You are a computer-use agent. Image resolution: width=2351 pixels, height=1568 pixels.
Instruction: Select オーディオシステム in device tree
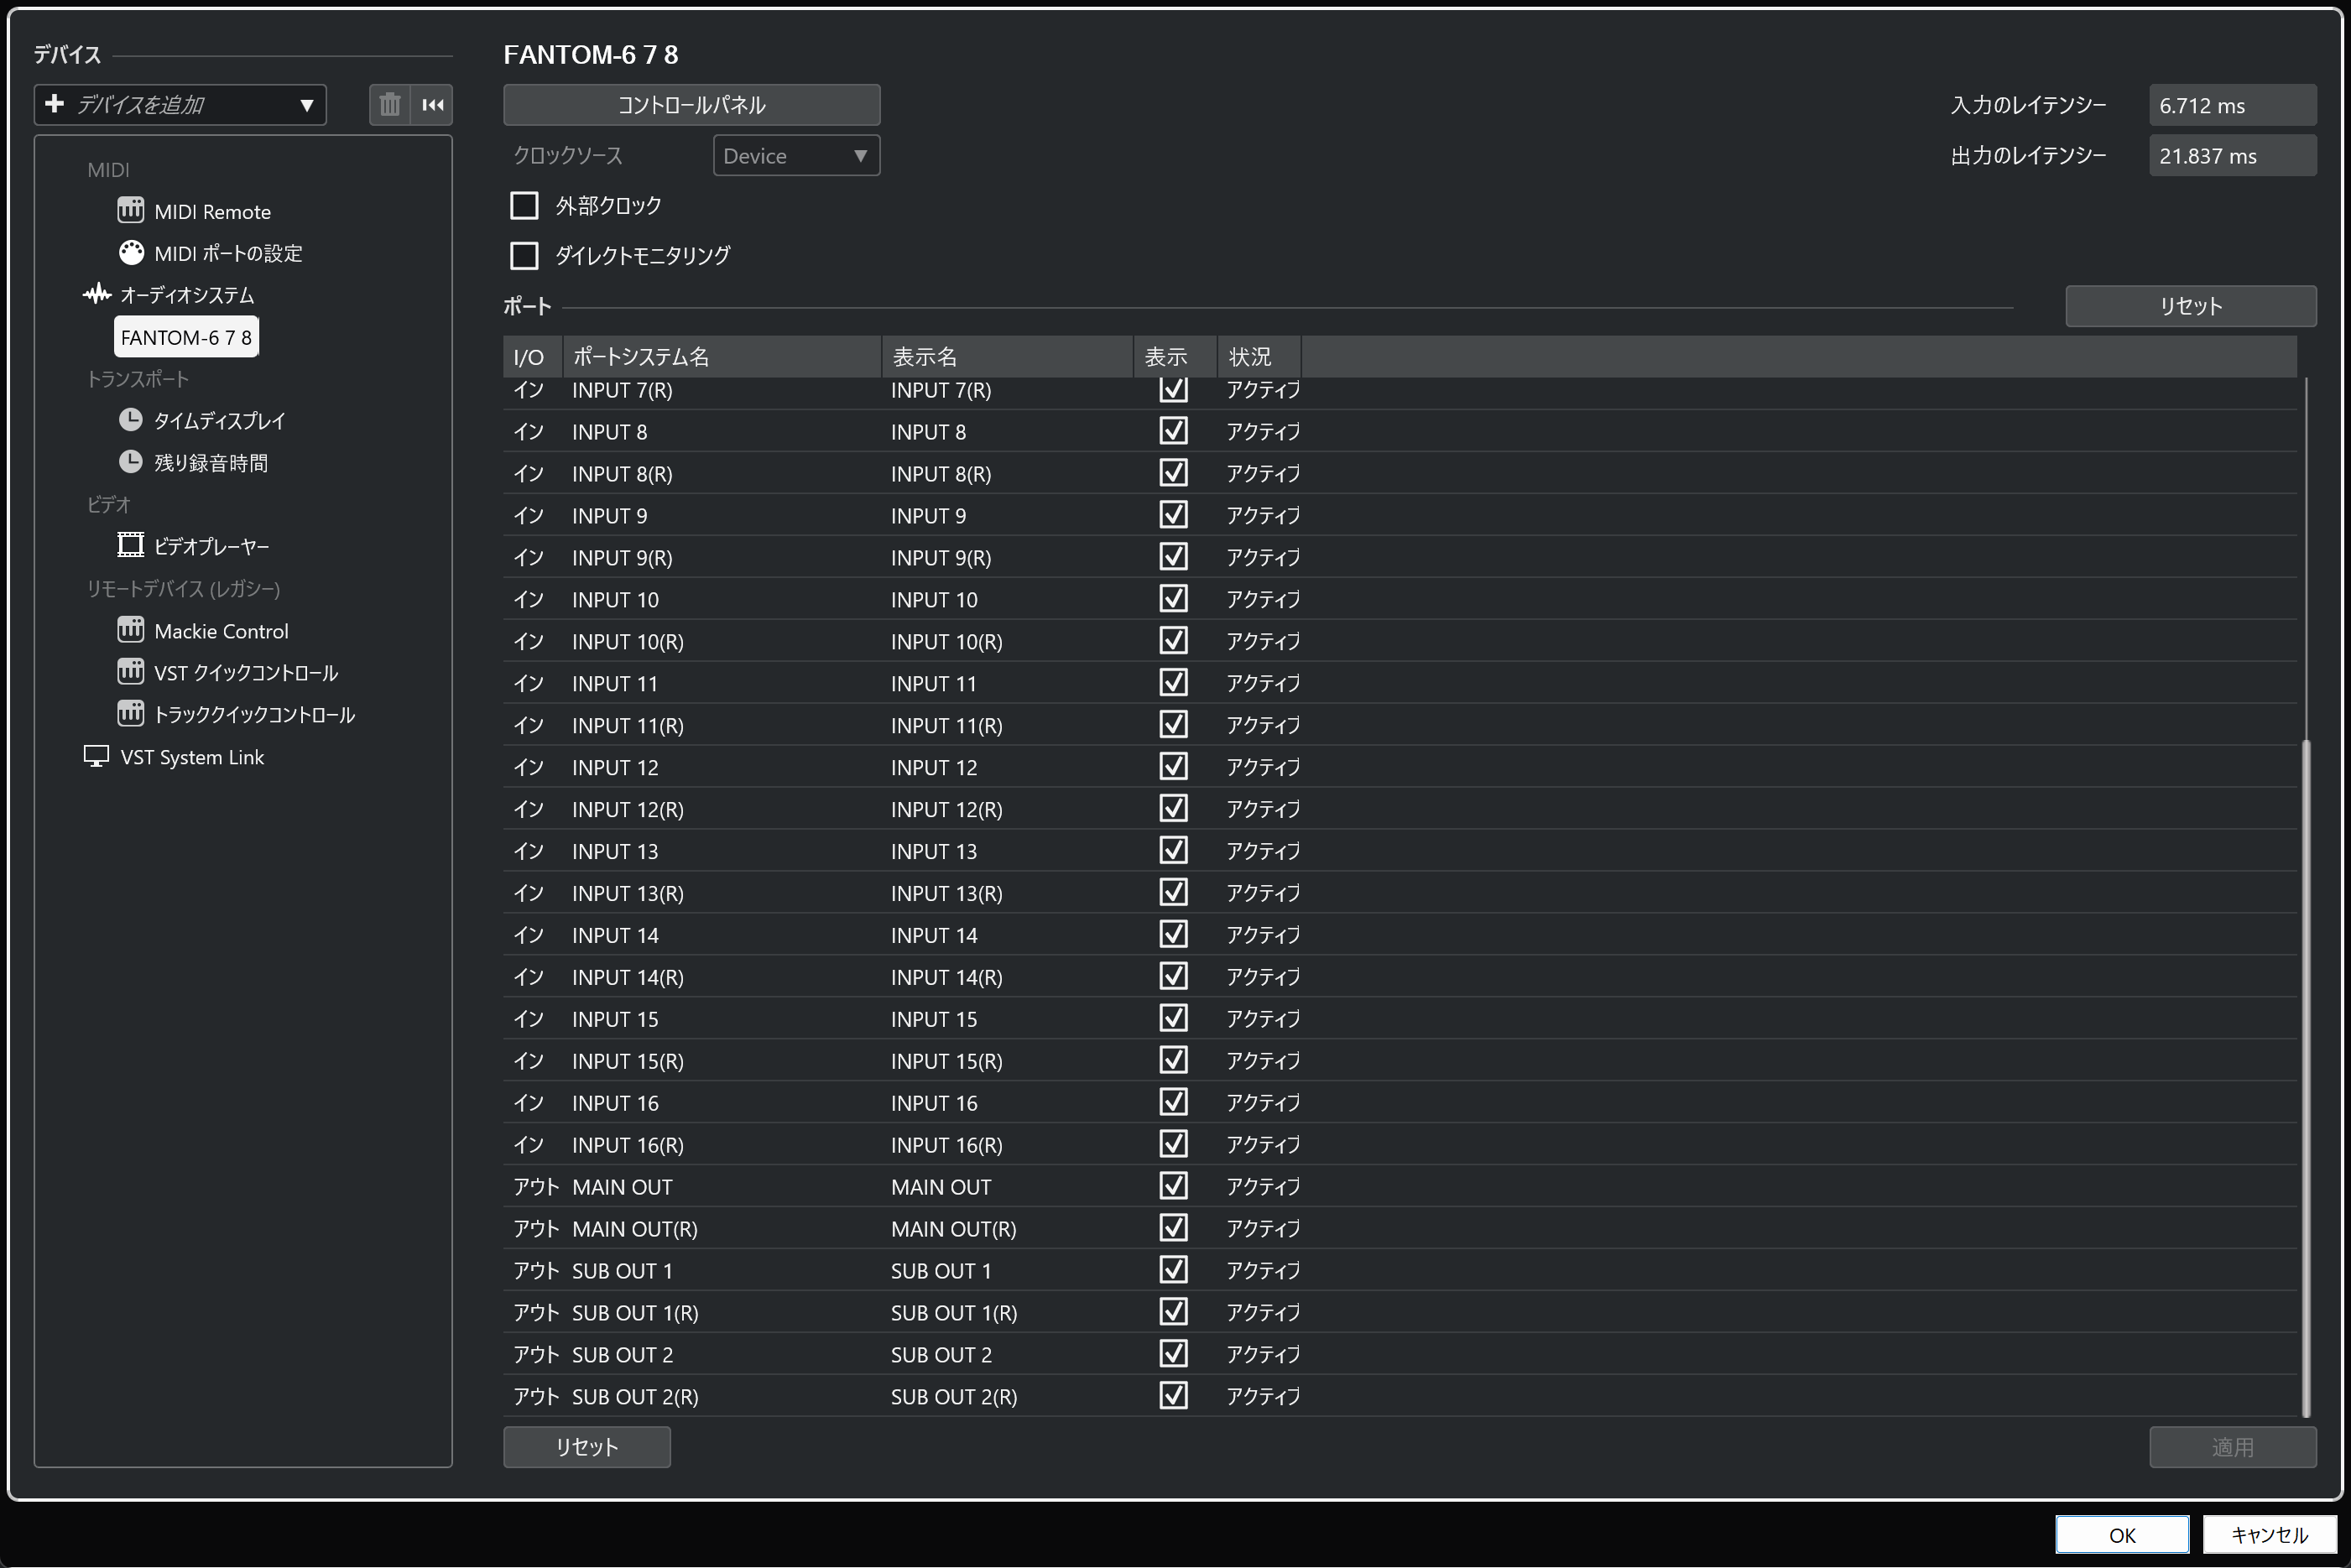(x=187, y=295)
